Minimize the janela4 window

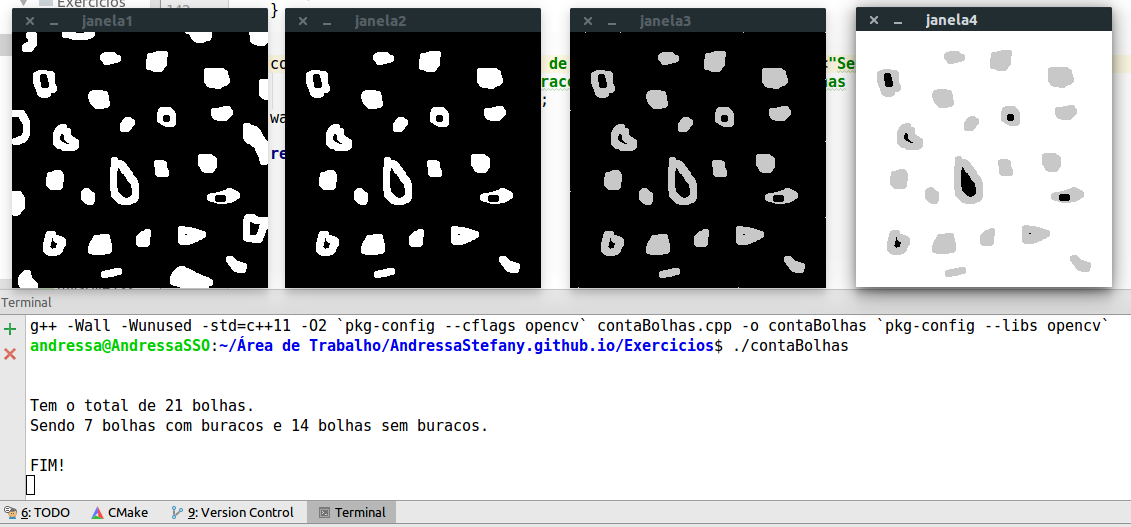point(898,20)
